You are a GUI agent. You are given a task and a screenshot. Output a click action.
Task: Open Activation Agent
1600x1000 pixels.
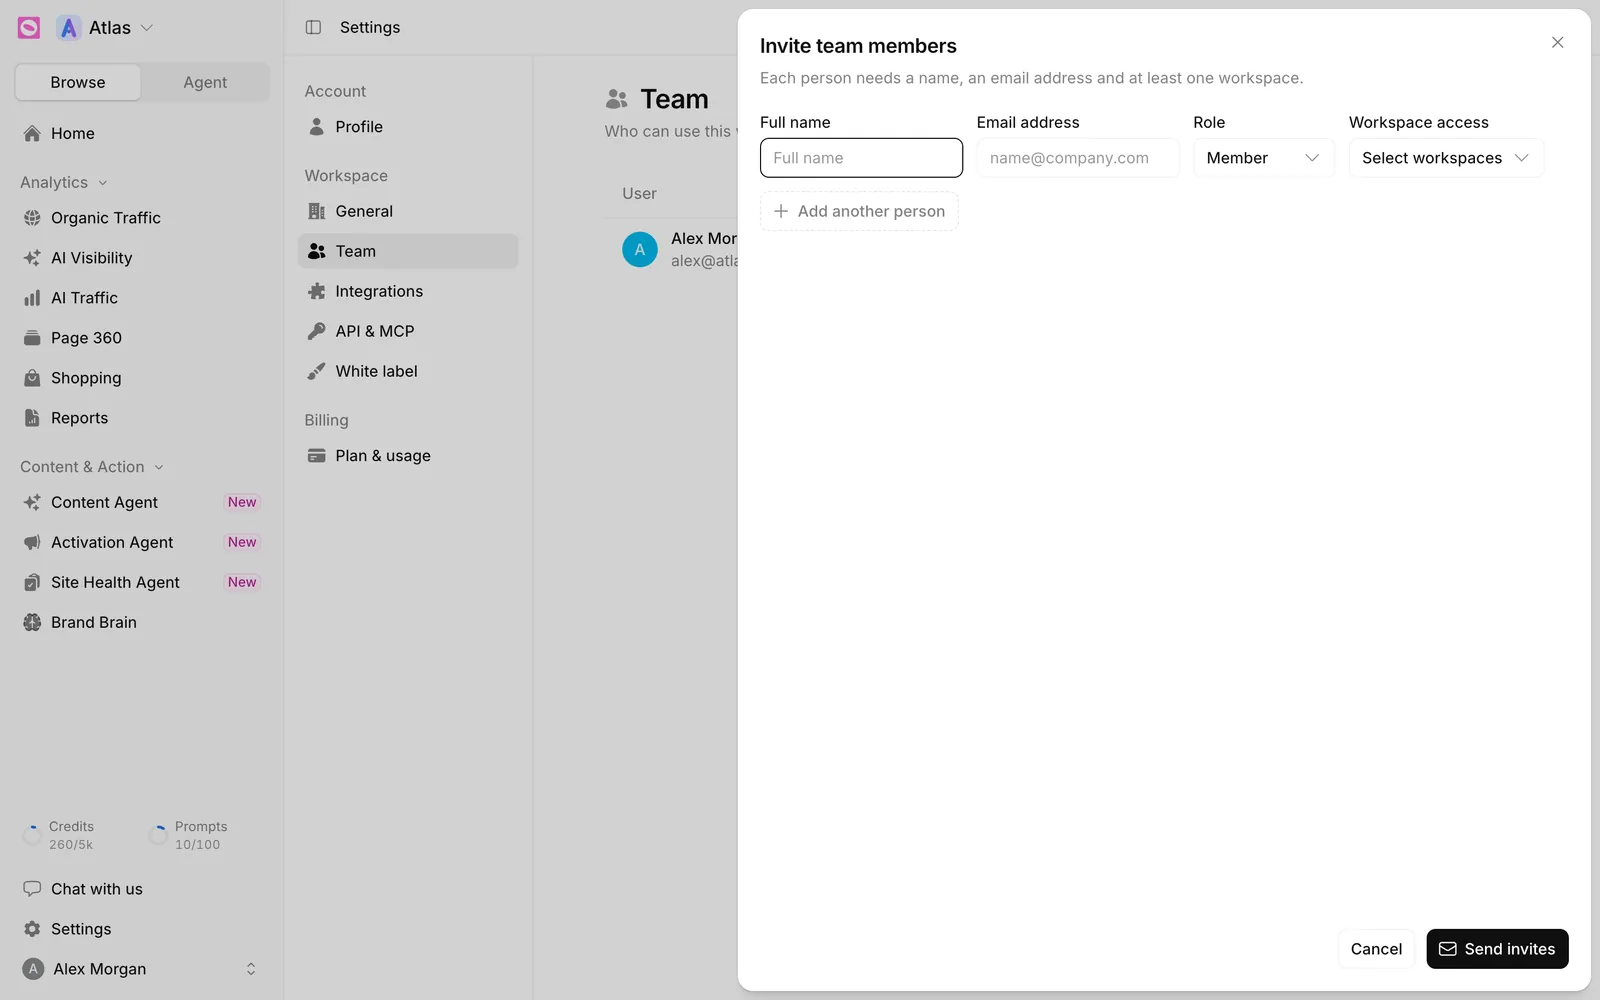click(142, 542)
